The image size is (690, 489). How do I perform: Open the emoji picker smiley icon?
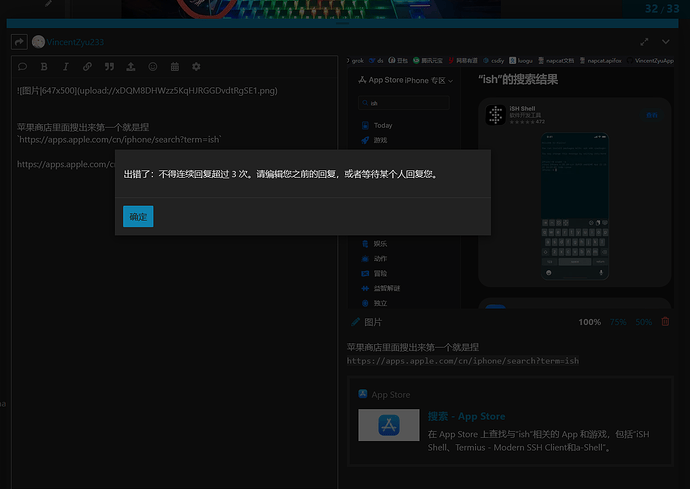[153, 66]
